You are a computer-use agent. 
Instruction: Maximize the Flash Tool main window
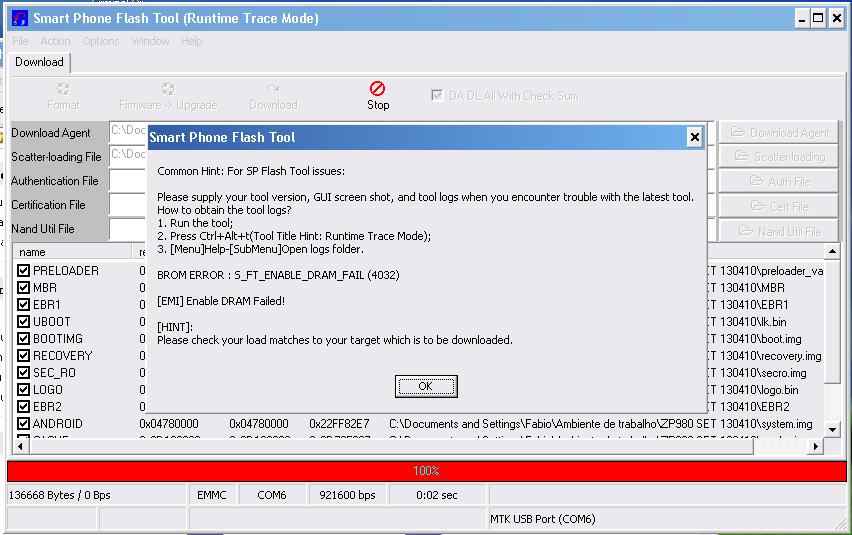pyautogui.click(x=818, y=18)
